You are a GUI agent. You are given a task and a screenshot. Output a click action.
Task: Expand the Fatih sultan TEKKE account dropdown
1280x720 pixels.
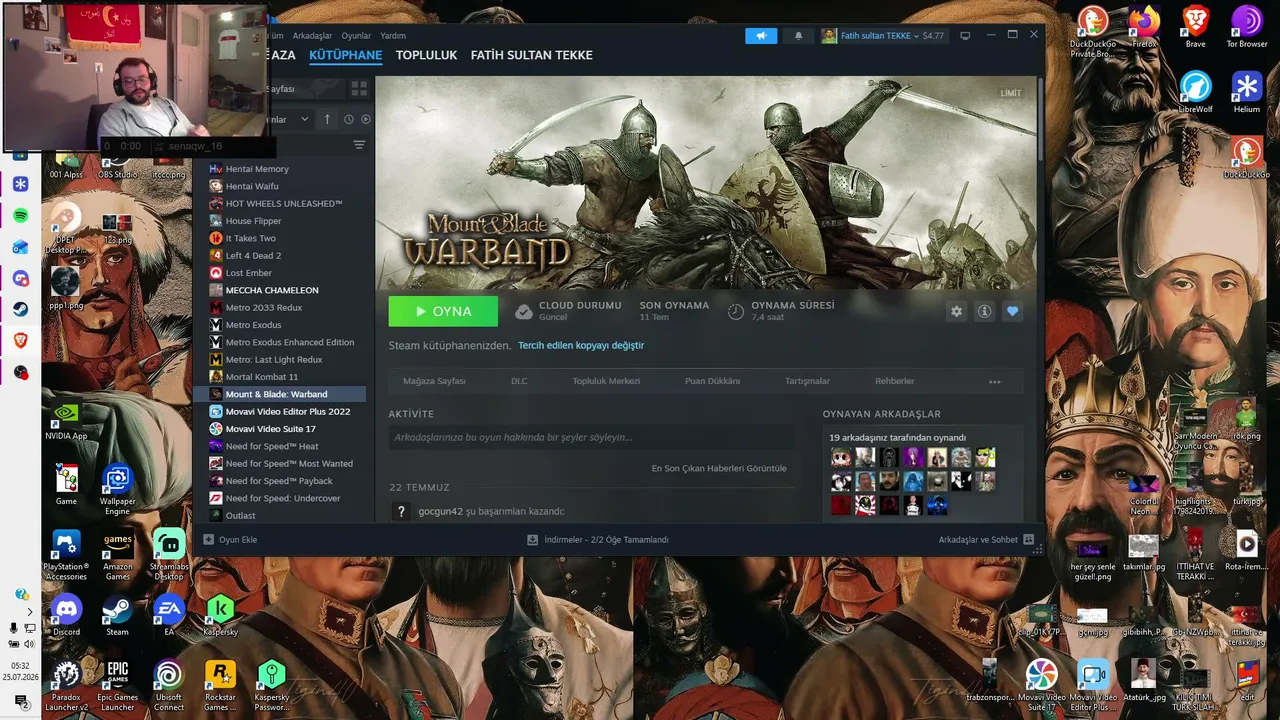point(882,36)
